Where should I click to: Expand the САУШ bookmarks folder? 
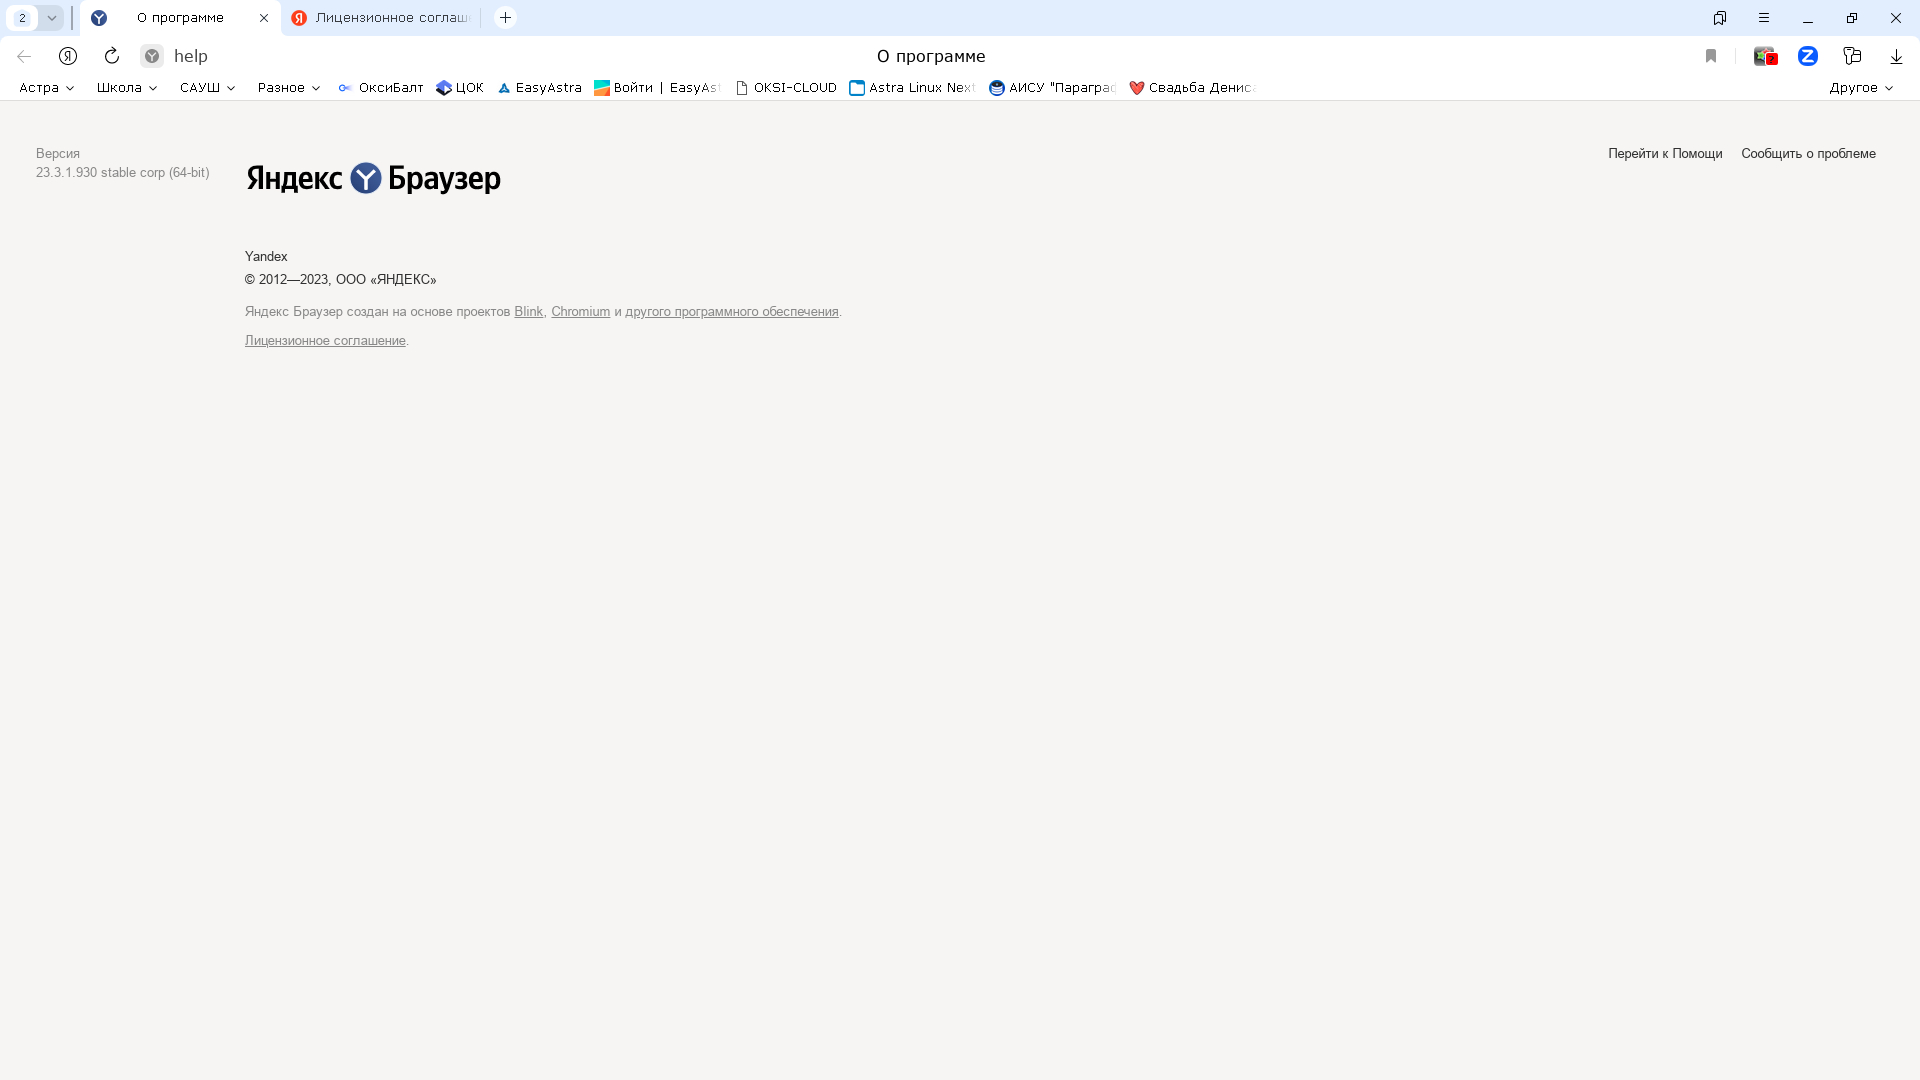tap(207, 88)
